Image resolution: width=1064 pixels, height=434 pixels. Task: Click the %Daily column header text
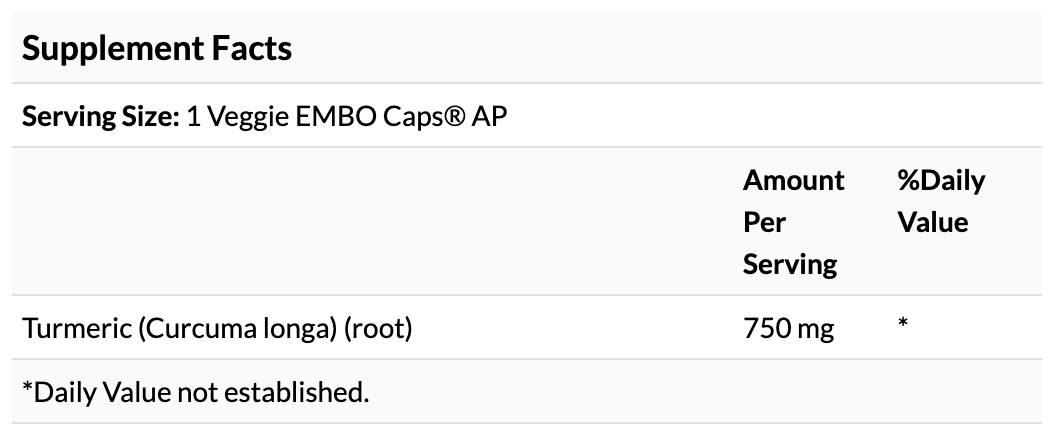[x=940, y=181]
